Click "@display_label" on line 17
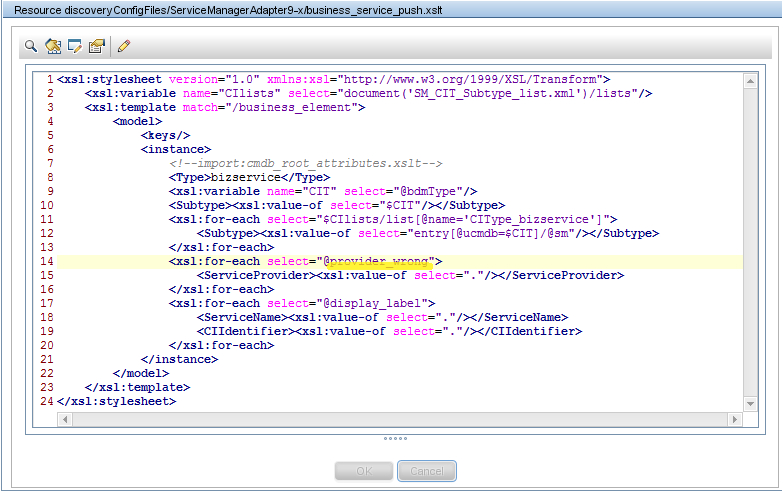This screenshot has height=494, width=782. click(x=372, y=304)
